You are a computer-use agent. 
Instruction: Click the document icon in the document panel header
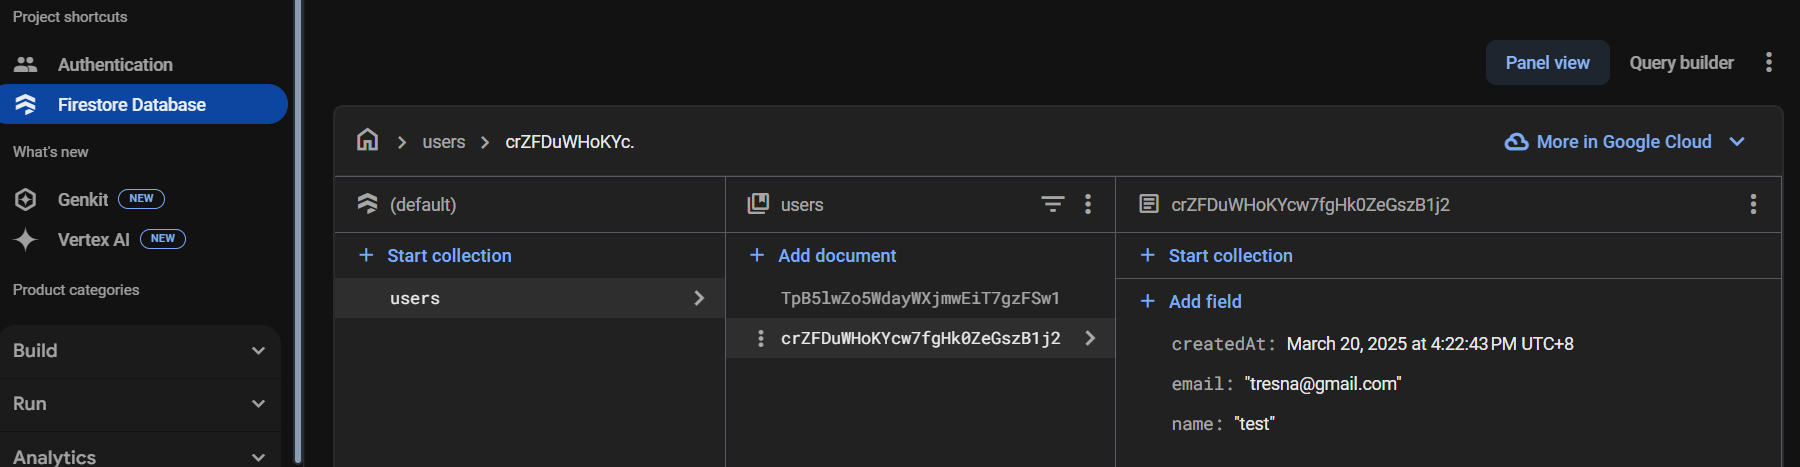click(1149, 204)
